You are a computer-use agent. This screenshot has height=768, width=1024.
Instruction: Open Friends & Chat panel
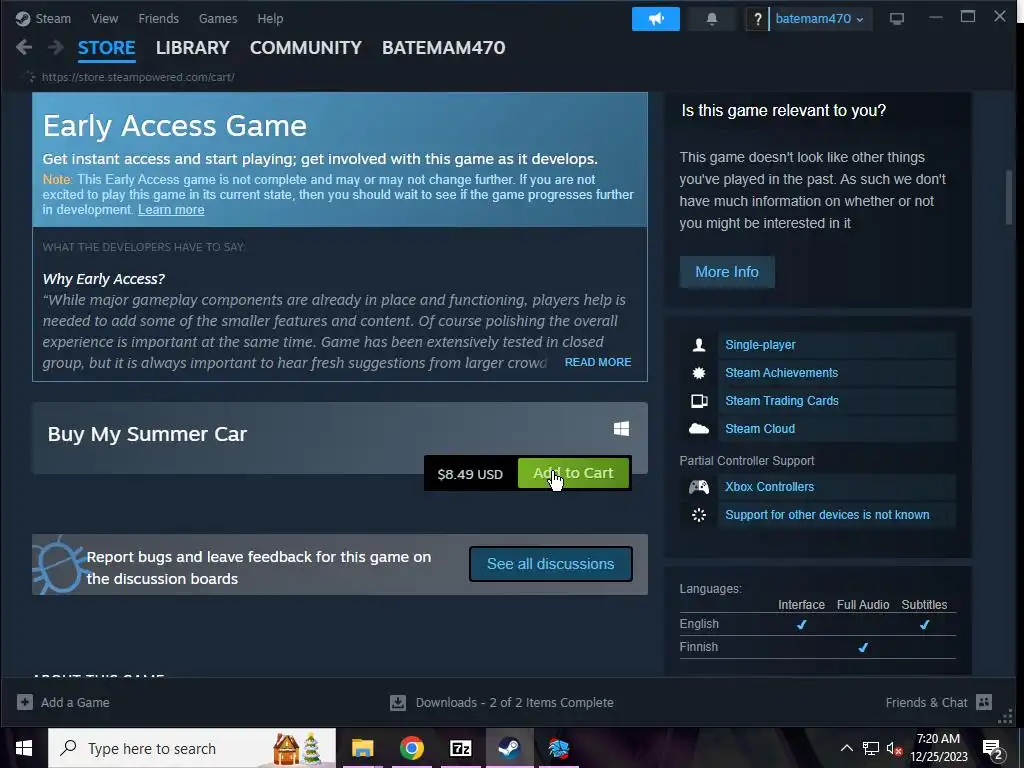(926, 703)
